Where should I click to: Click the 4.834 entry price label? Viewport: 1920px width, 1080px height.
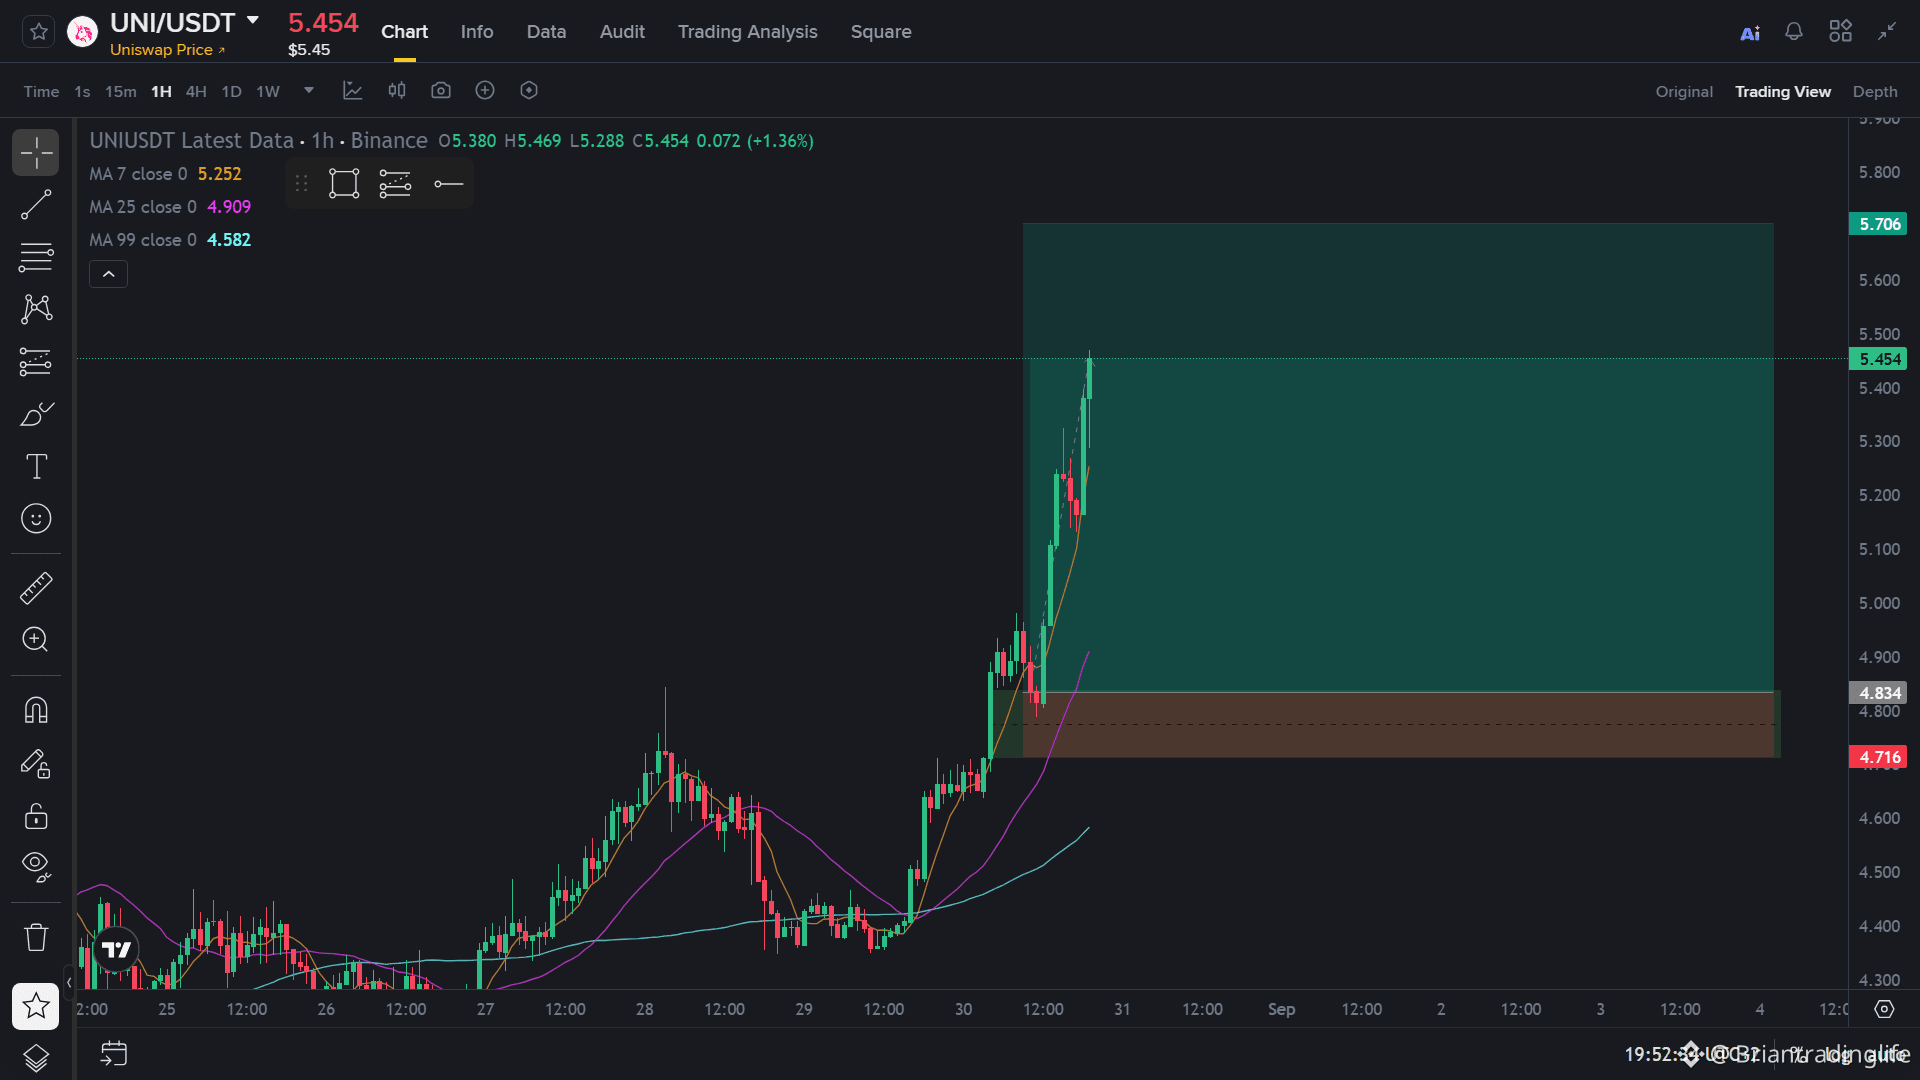tap(1878, 693)
